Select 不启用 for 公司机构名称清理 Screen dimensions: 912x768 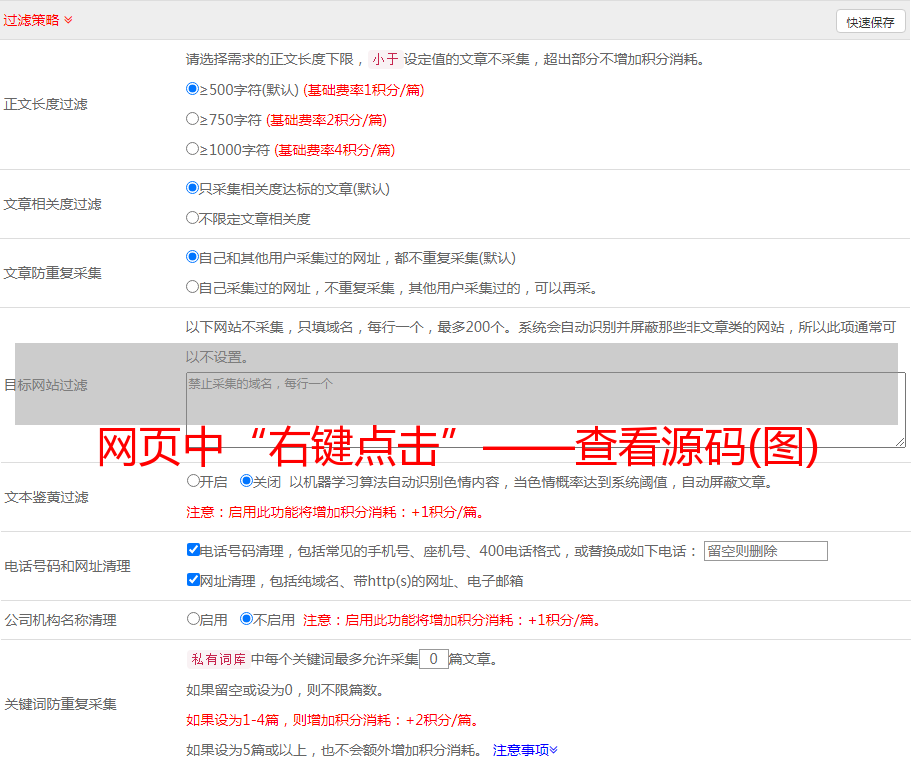click(246, 619)
